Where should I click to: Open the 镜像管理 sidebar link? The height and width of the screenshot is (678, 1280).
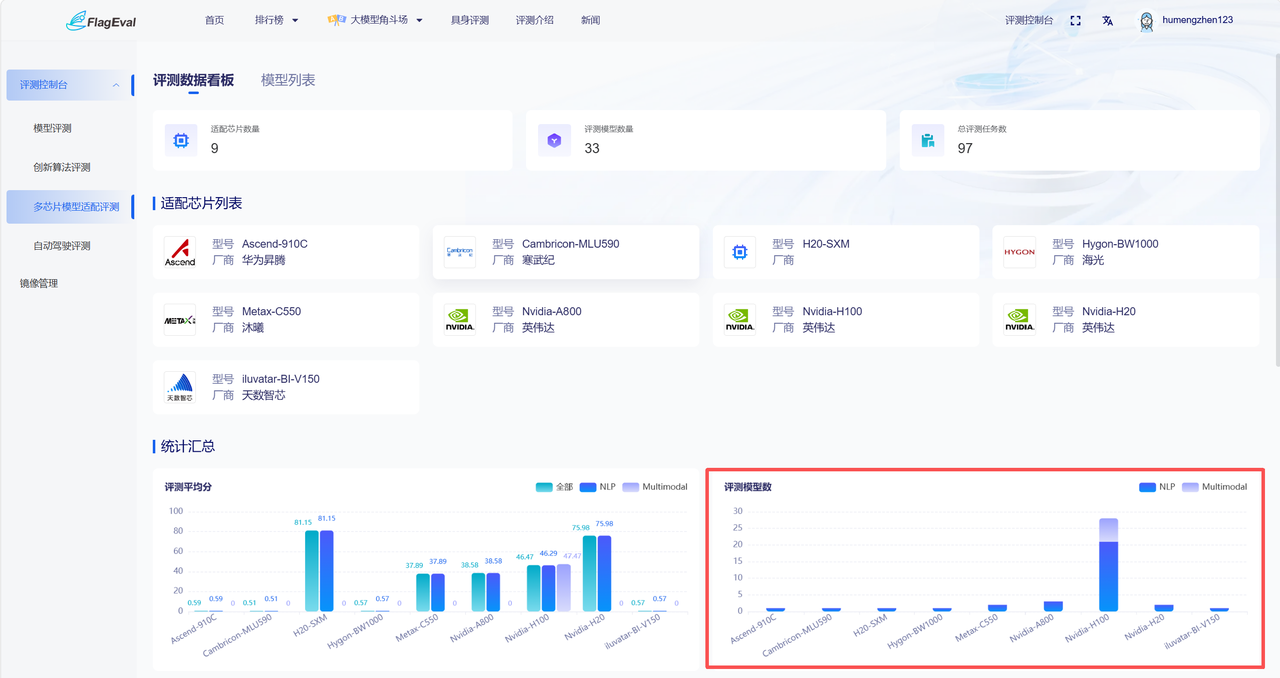pos(39,283)
